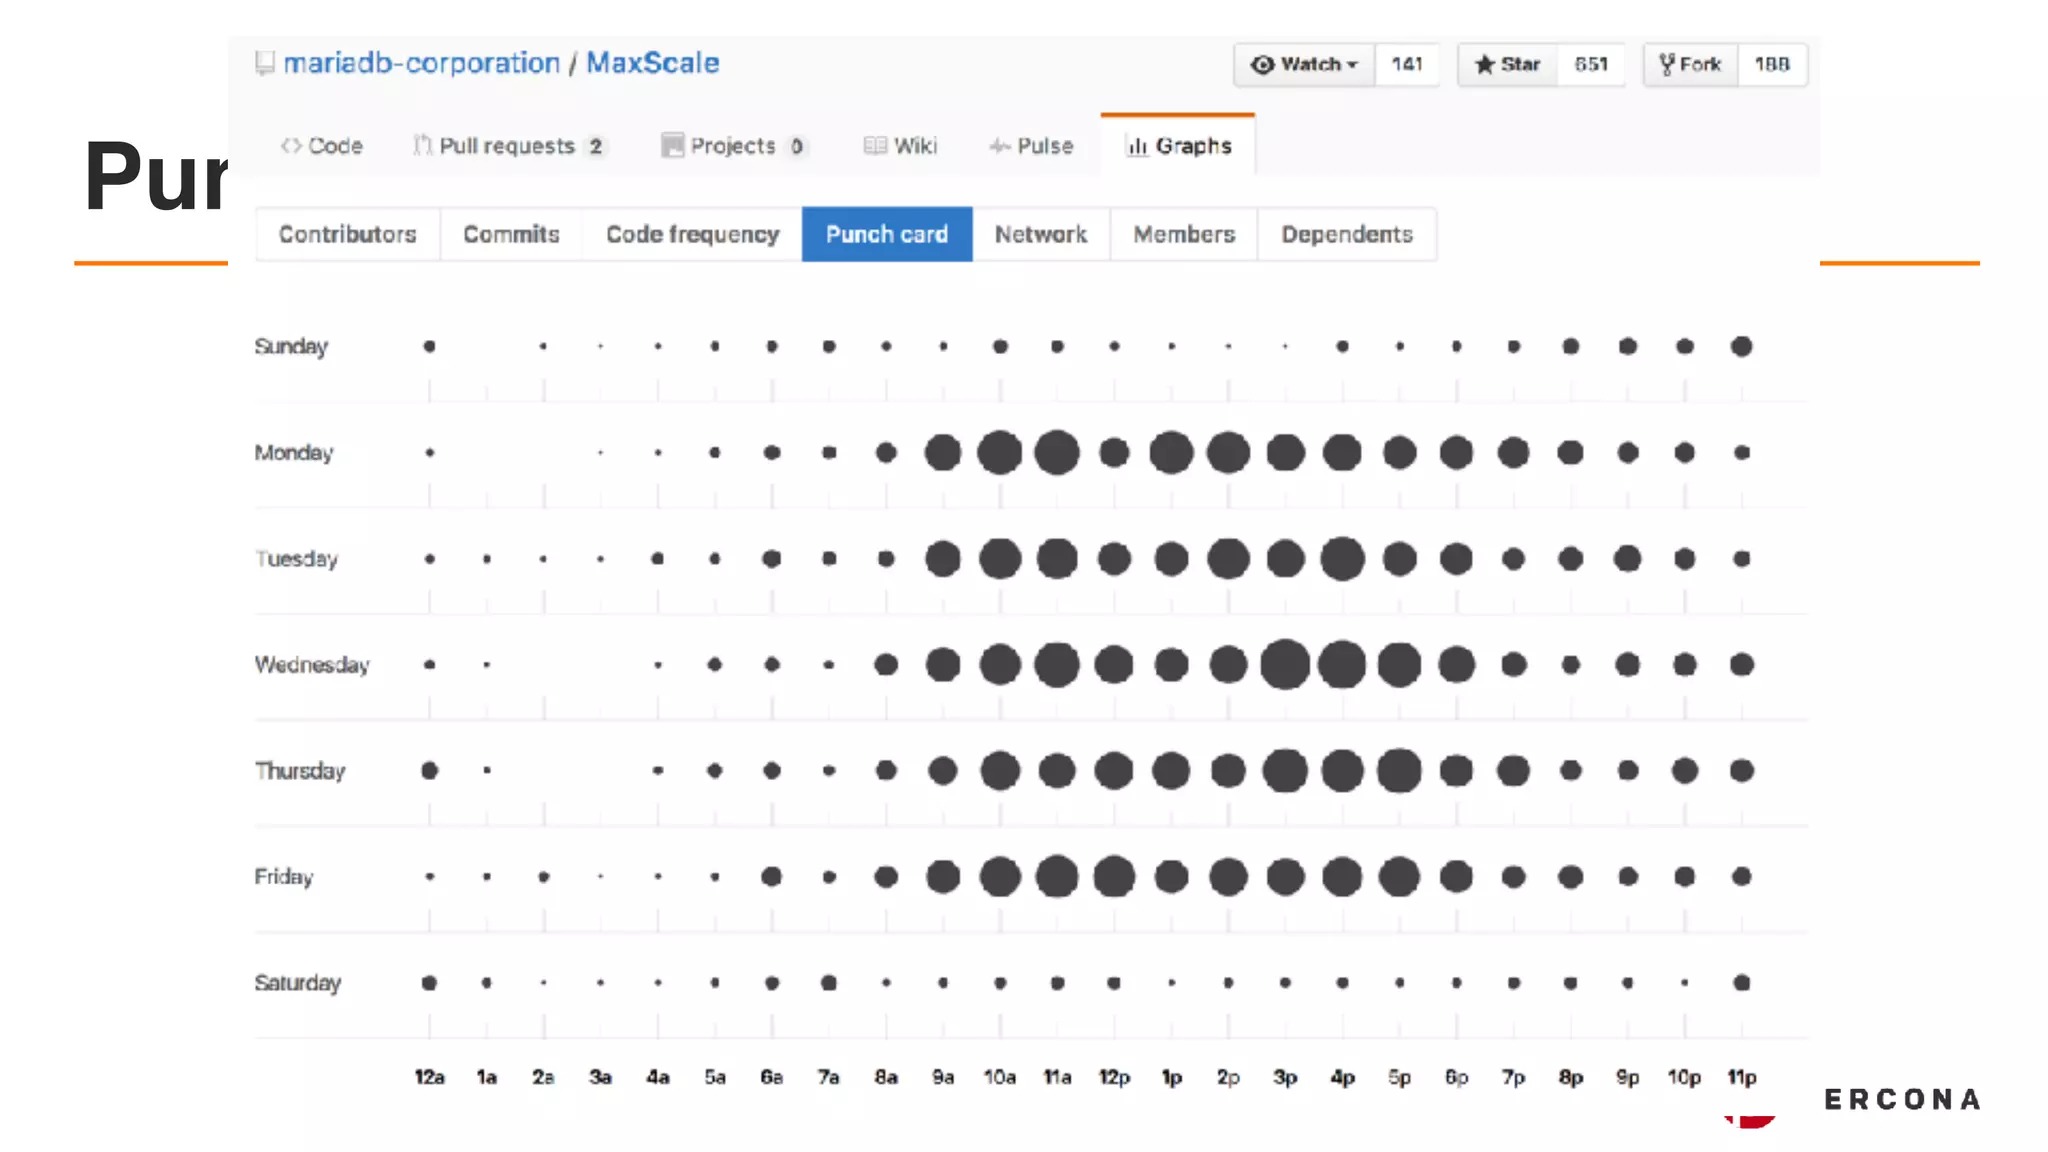Show the Members list
Viewport: 2048px width, 1152px height.
pyautogui.click(x=1184, y=234)
